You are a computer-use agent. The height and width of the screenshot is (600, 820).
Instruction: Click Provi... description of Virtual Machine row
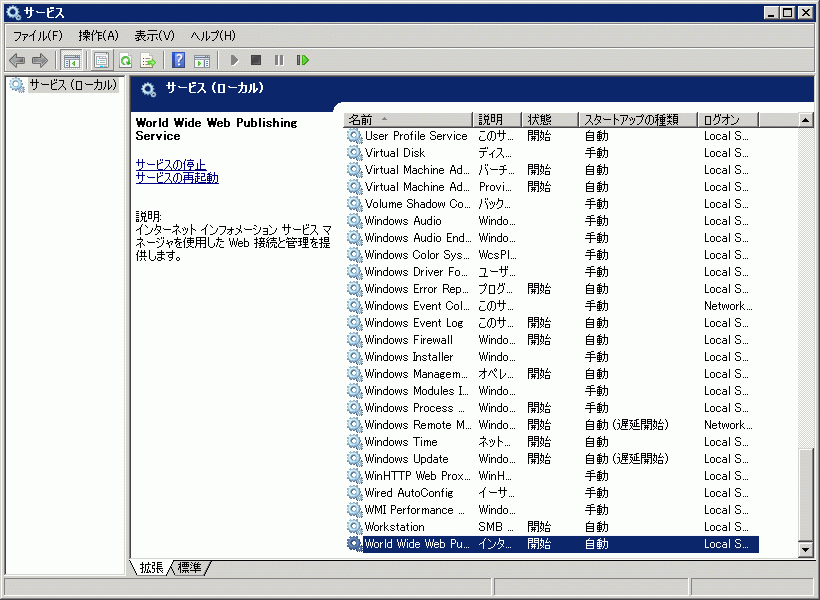(495, 187)
